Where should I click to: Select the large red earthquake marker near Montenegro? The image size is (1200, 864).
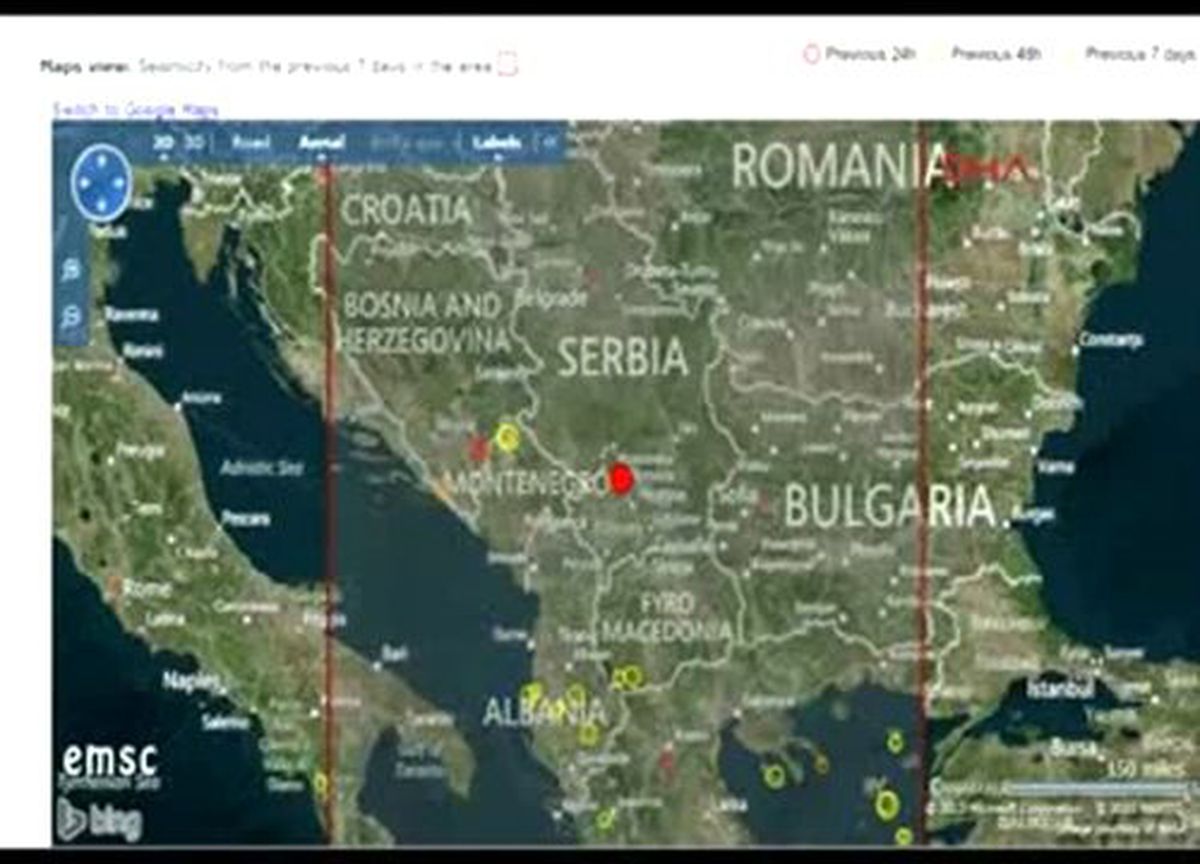[x=621, y=479]
